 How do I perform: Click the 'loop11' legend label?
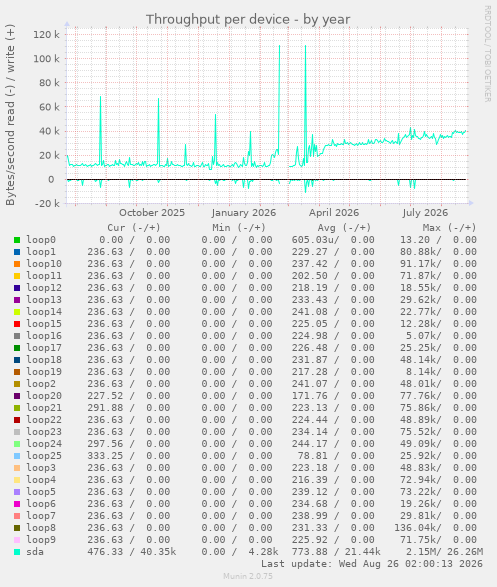tap(44, 276)
